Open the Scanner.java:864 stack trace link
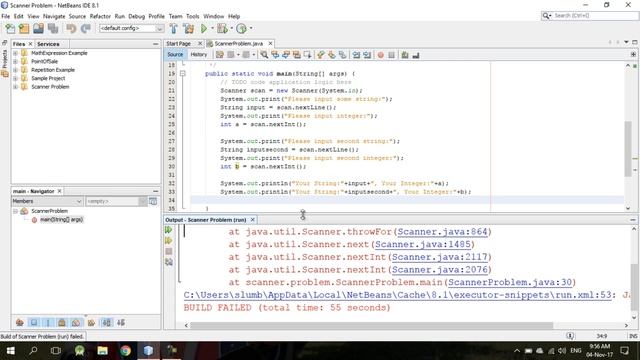Image resolution: width=640 pixels, height=360 pixels. point(442,232)
